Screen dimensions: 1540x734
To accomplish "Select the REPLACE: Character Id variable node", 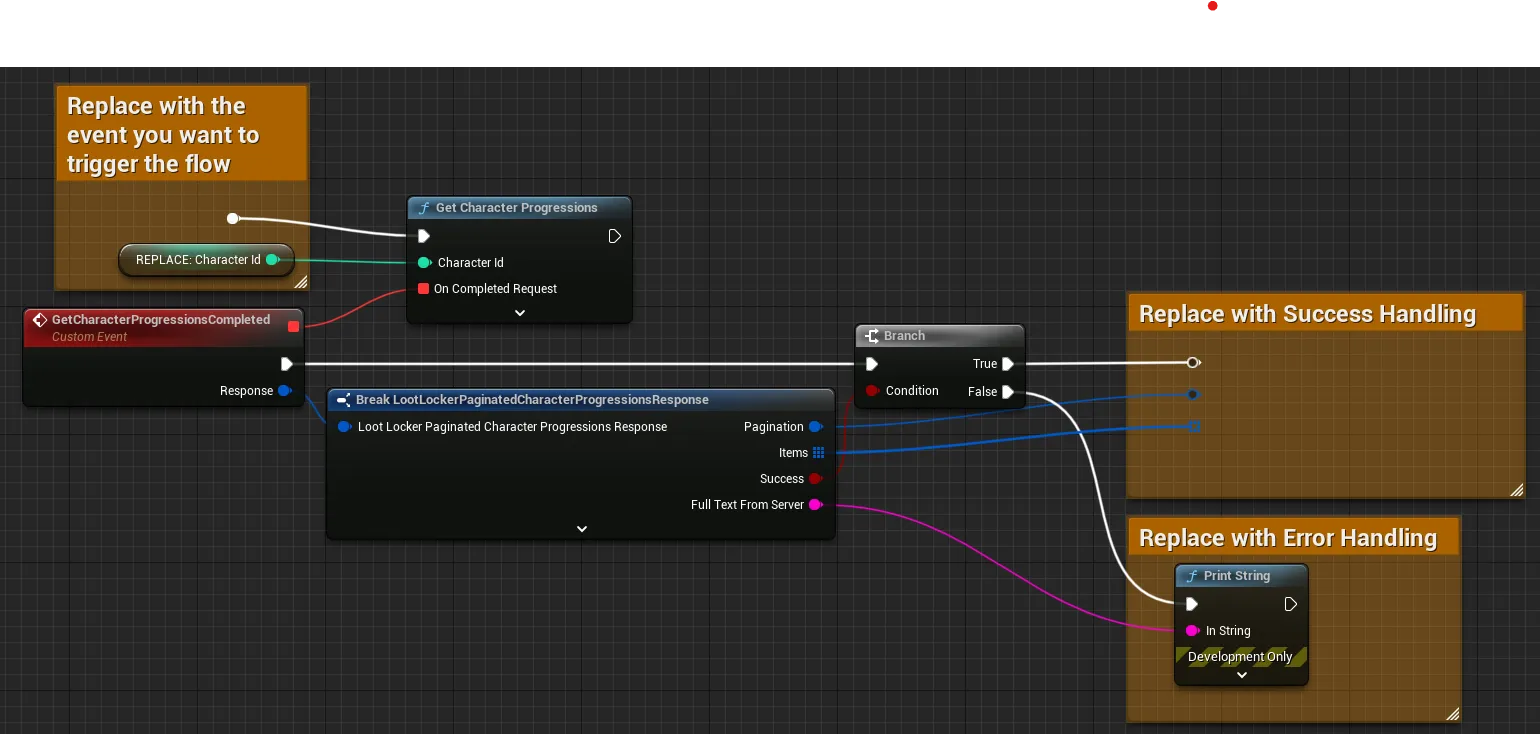I will point(206,260).
